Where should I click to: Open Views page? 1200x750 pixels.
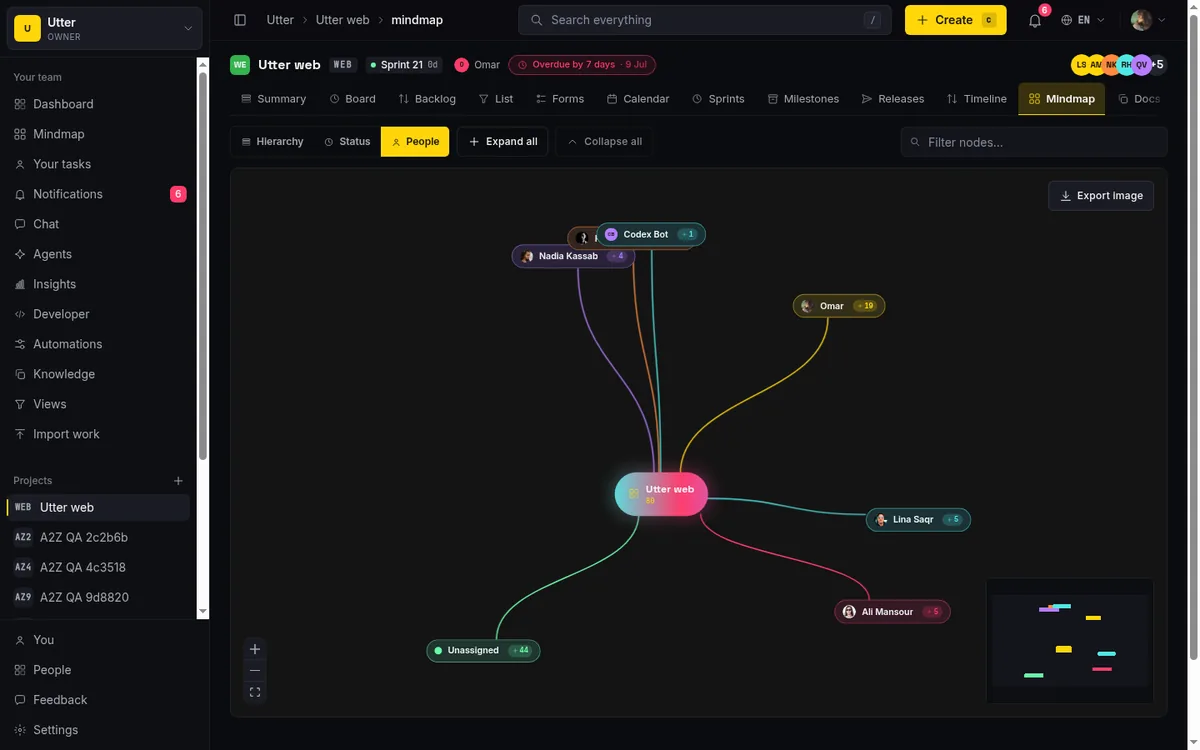pyautogui.click(x=100, y=404)
